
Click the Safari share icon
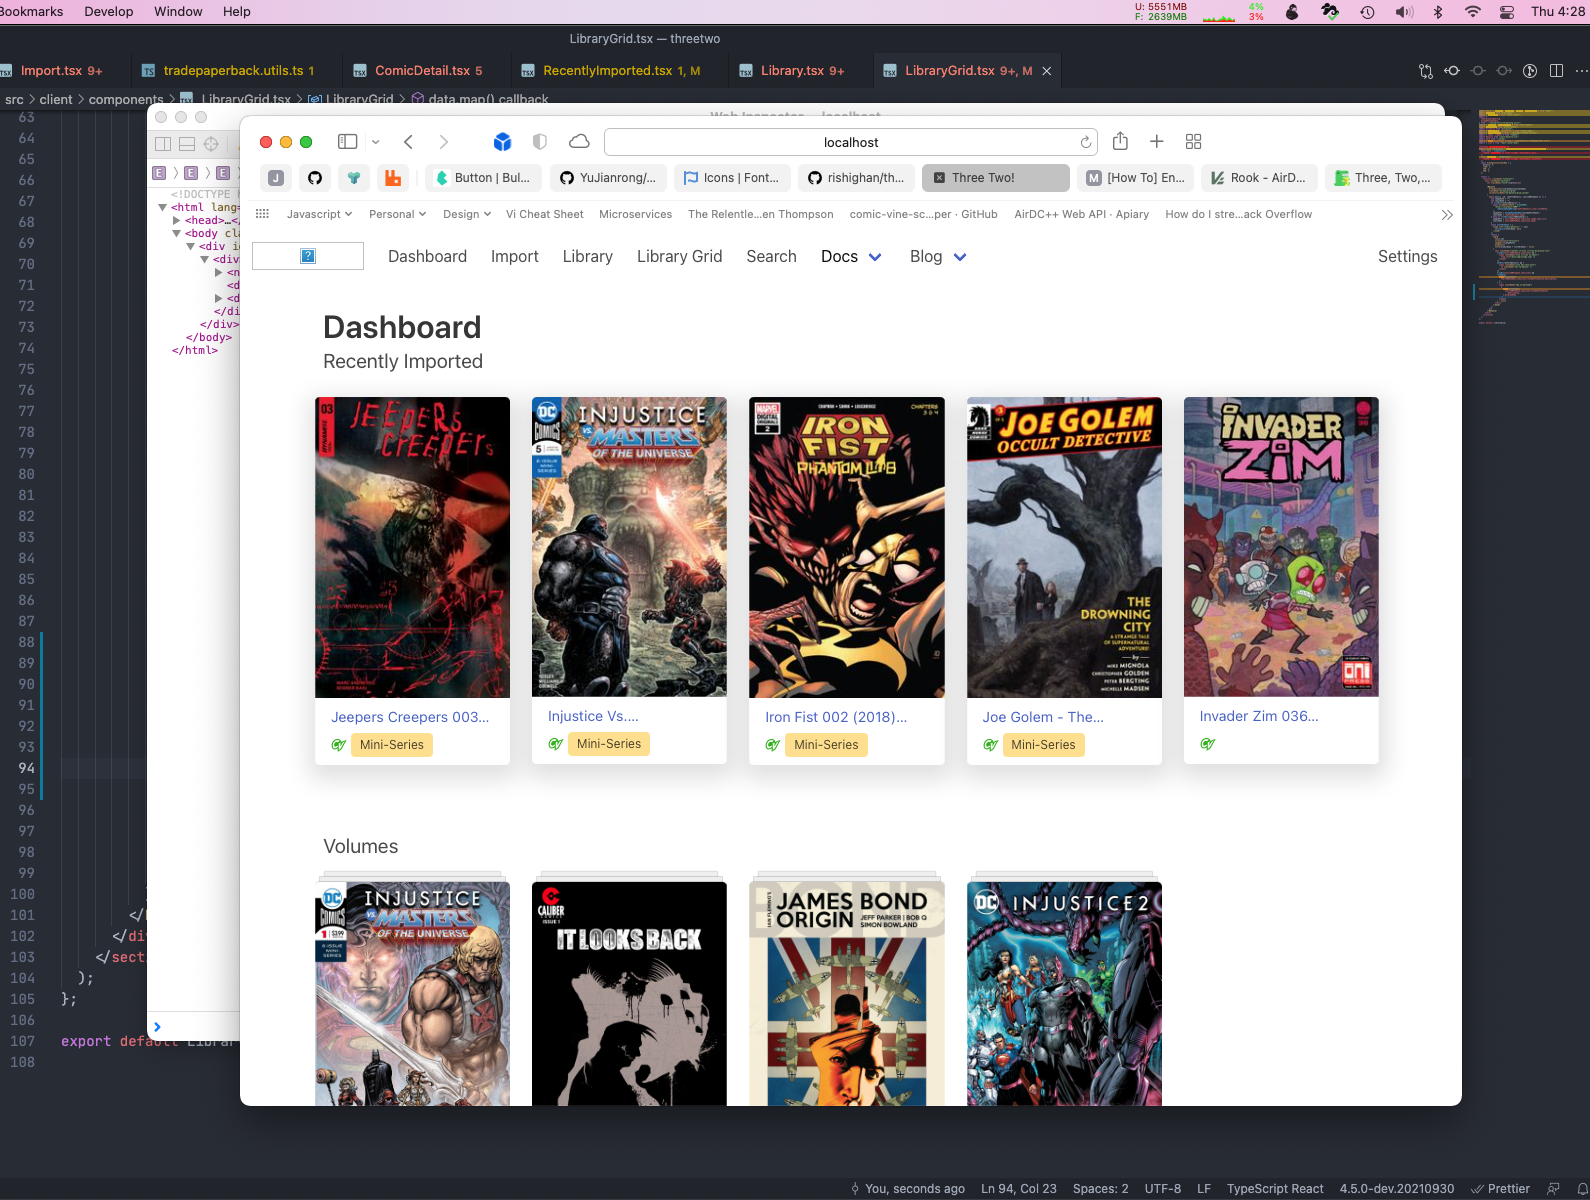(1120, 141)
